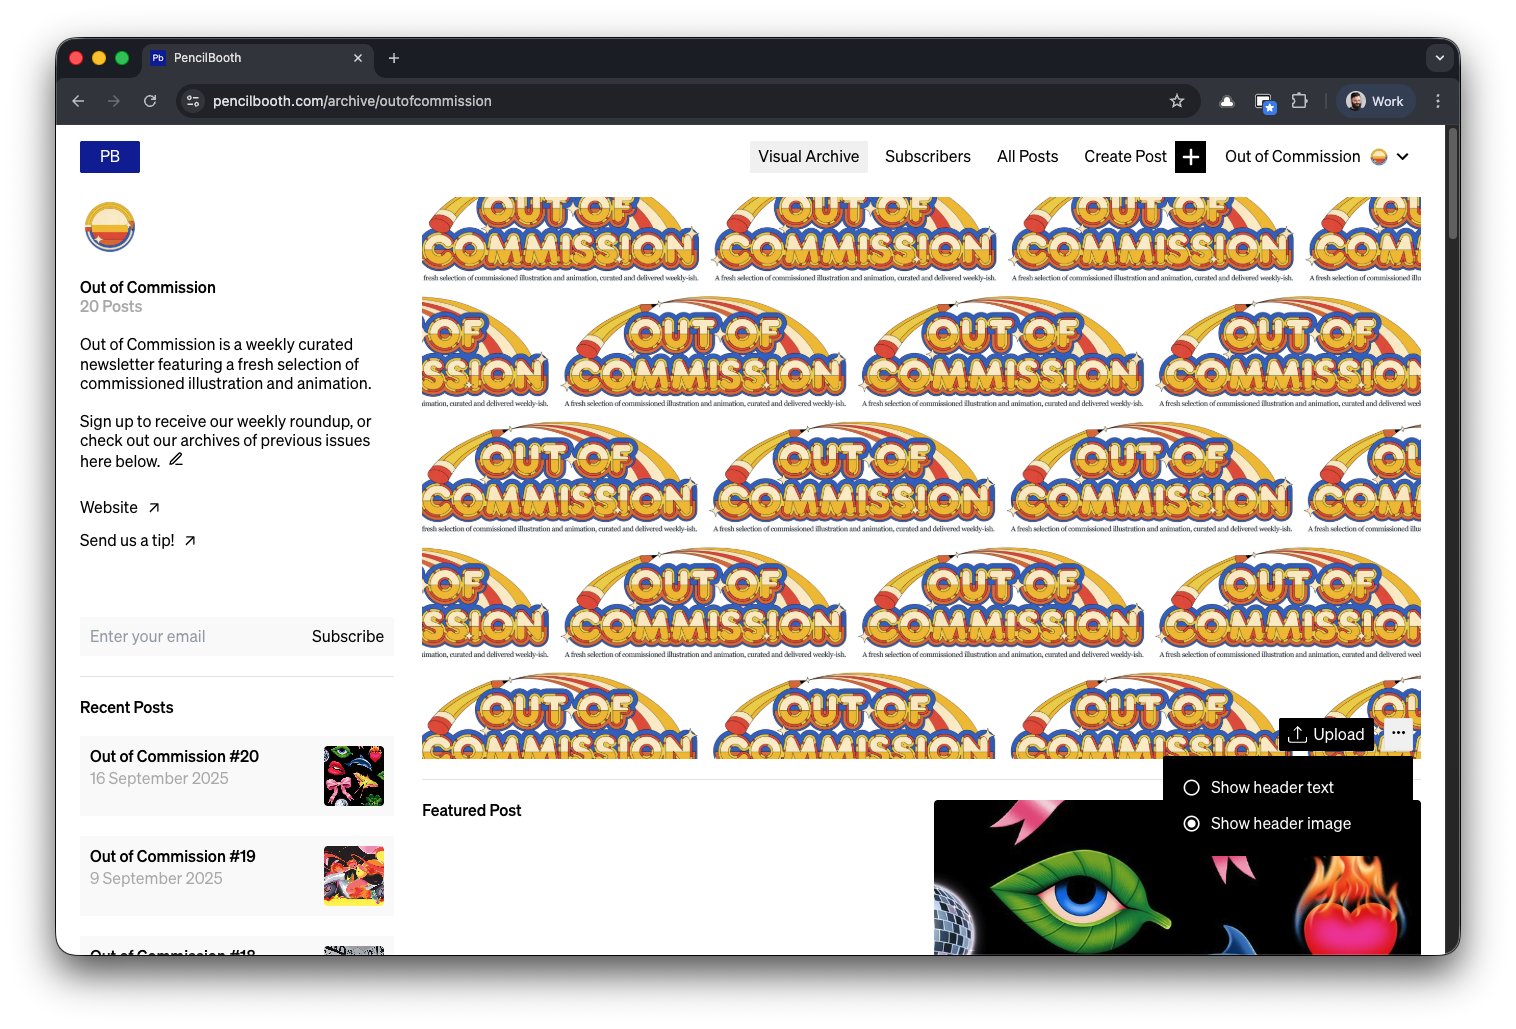Click the Out of Commission sidebar title
Screen dimensions: 1516x1029
pos(148,288)
